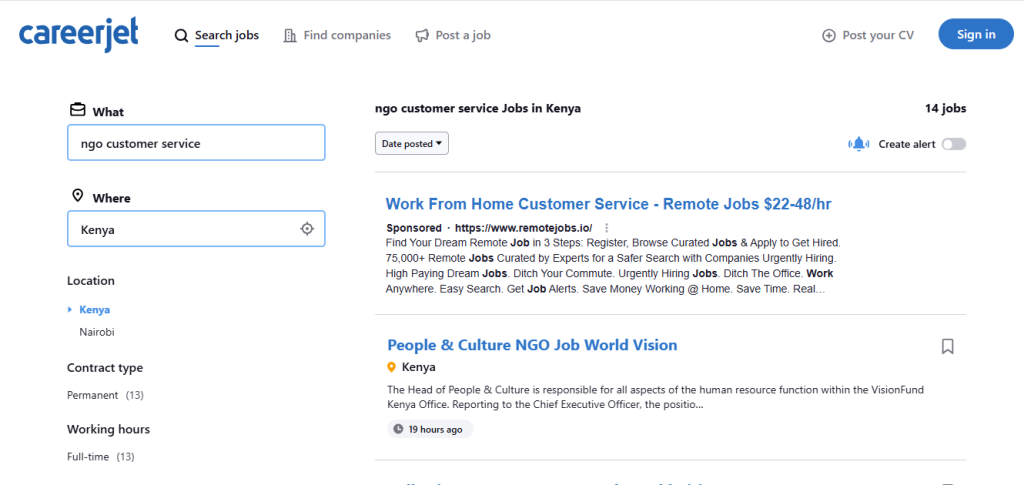This screenshot has height=485, width=1024.
Task: Open the Post your CV link
Action: (878, 35)
